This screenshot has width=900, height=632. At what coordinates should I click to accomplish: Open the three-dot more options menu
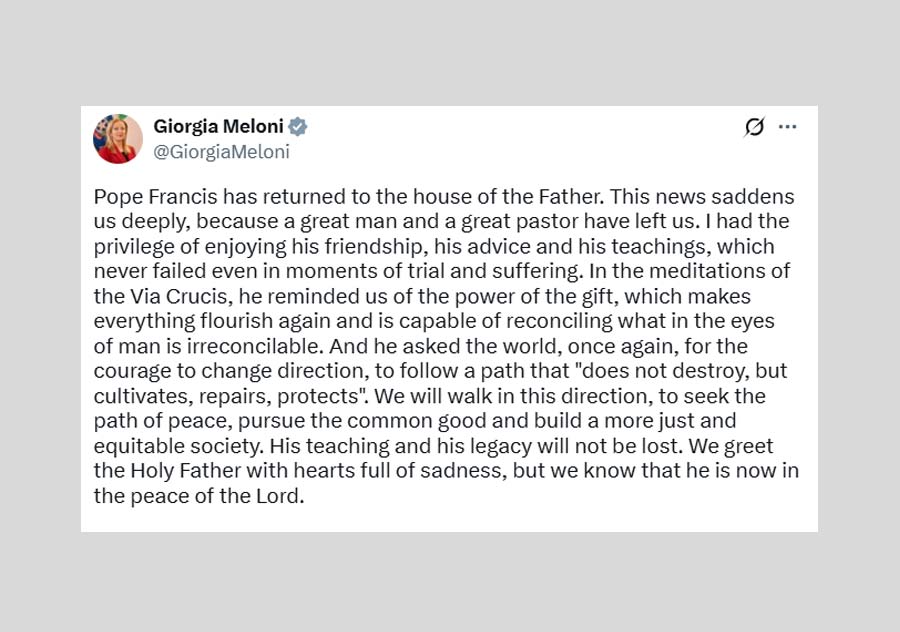(x=788, y=127)
